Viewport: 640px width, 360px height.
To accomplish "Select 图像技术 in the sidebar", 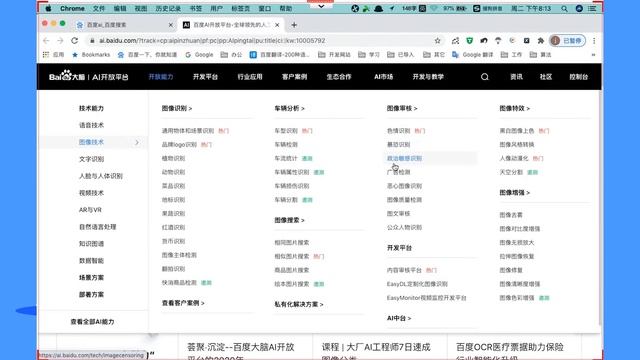I will tap(91, 142).
